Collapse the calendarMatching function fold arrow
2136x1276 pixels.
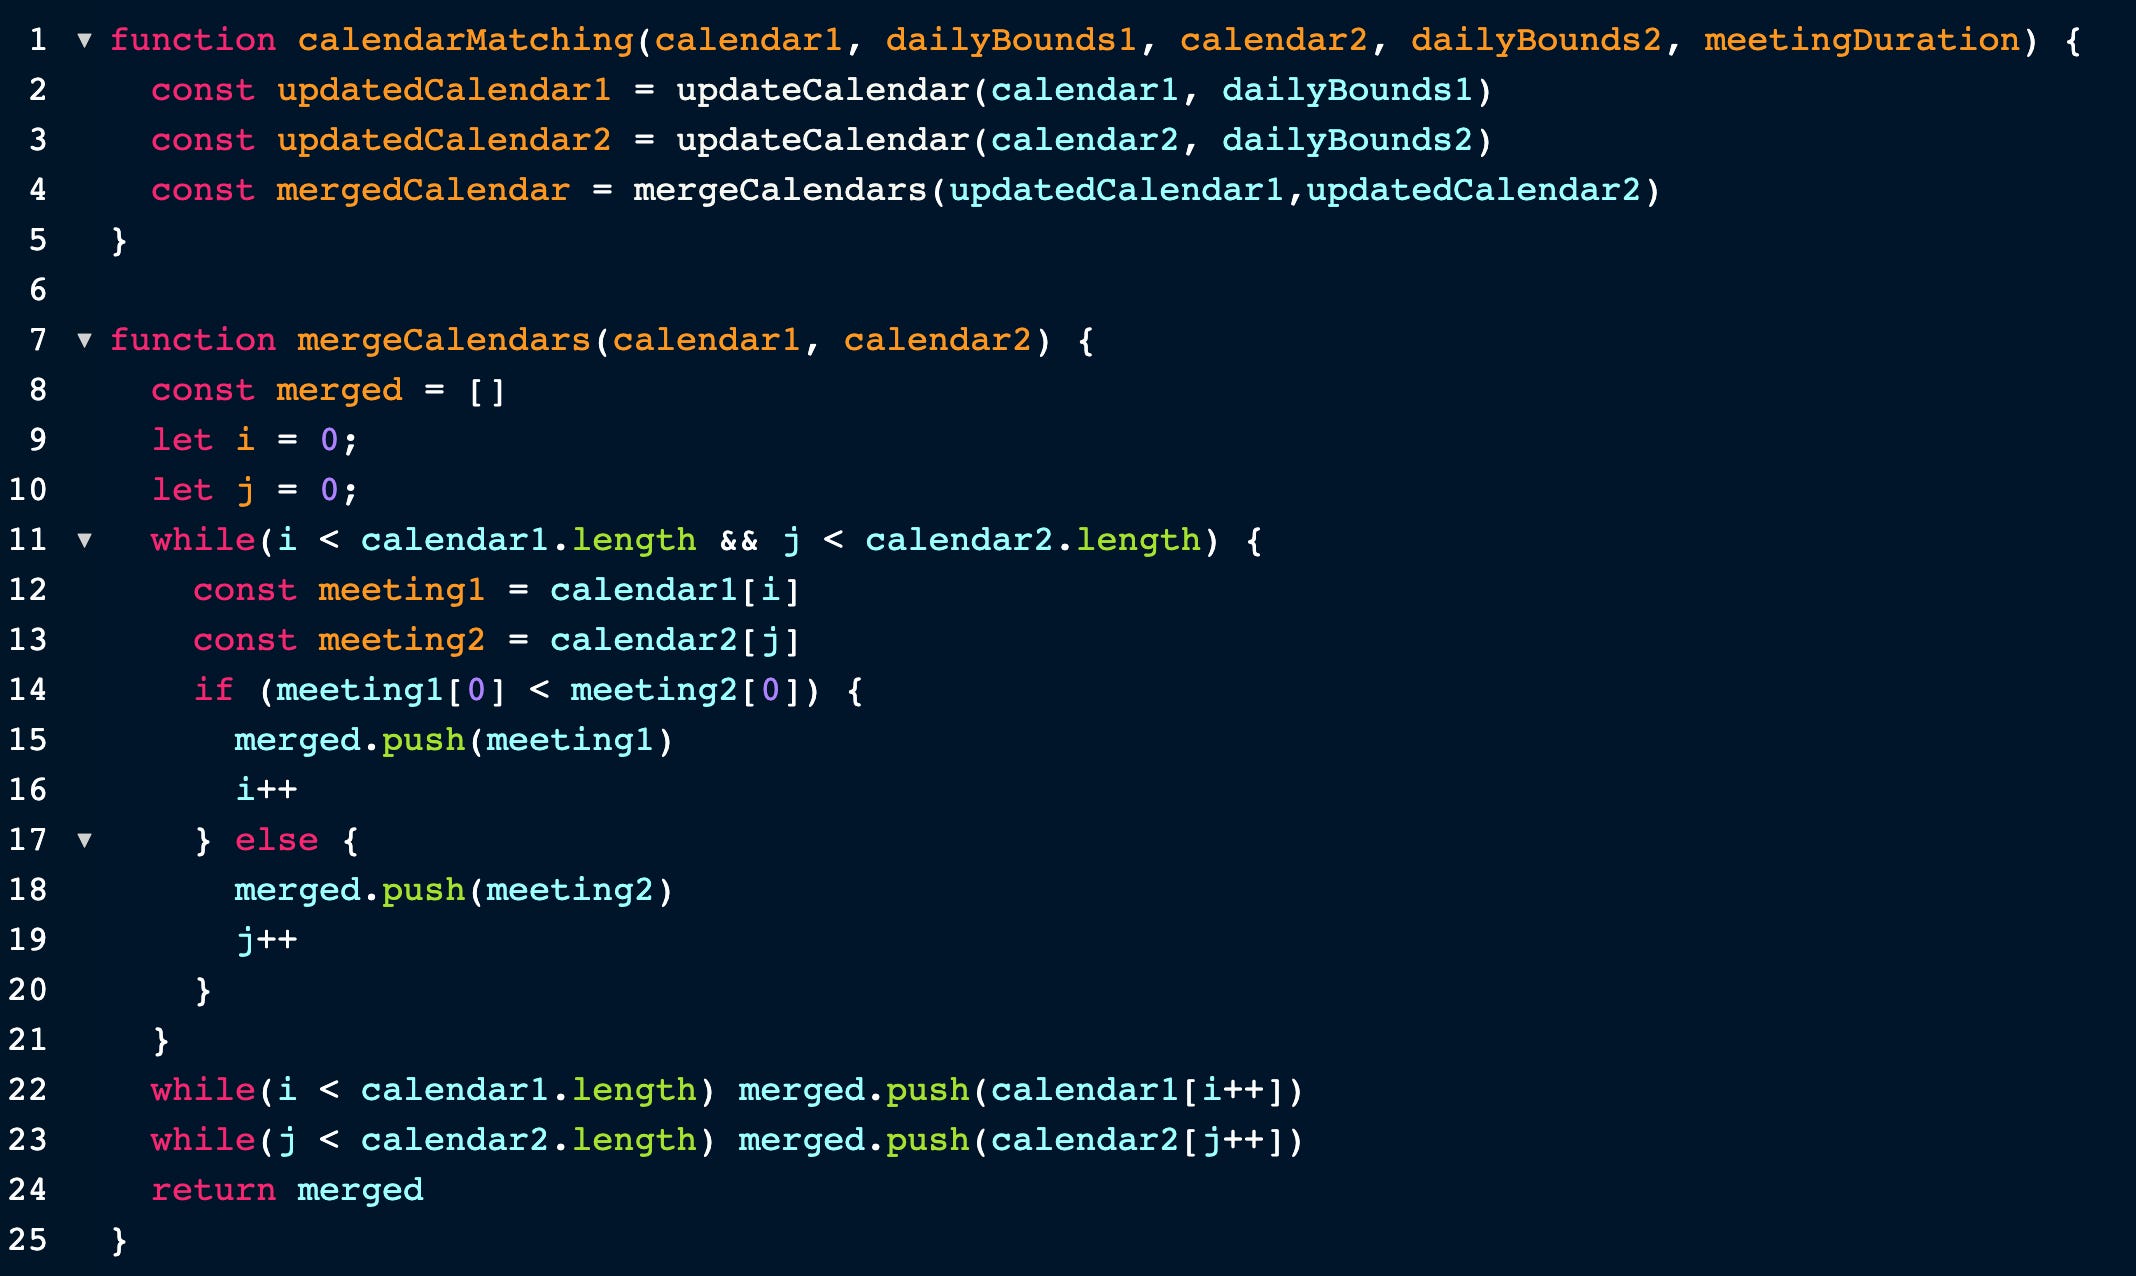[x=85, y=40]
